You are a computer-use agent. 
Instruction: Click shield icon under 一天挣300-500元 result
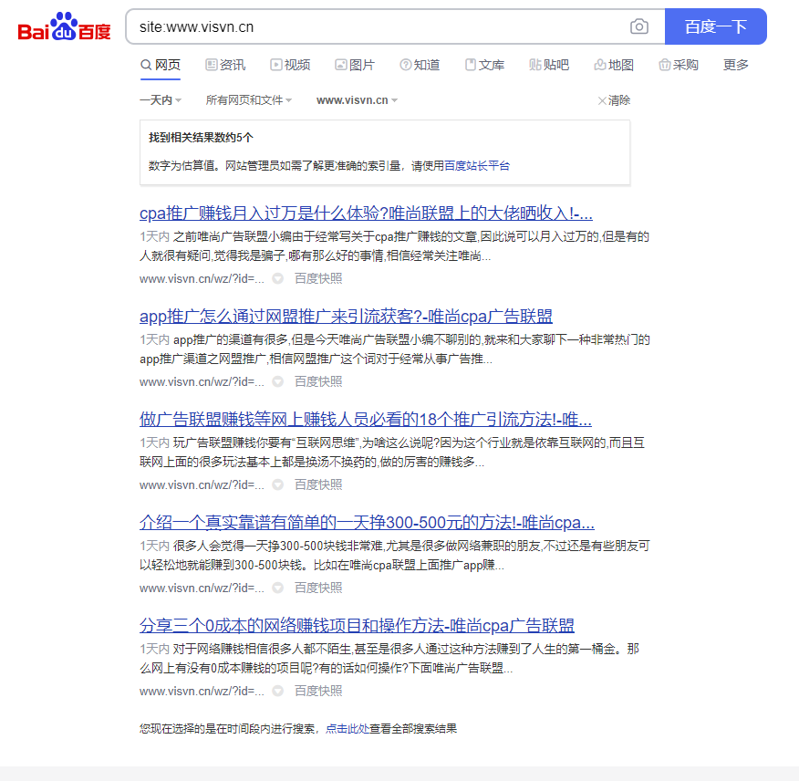click(x=278, y=588)
